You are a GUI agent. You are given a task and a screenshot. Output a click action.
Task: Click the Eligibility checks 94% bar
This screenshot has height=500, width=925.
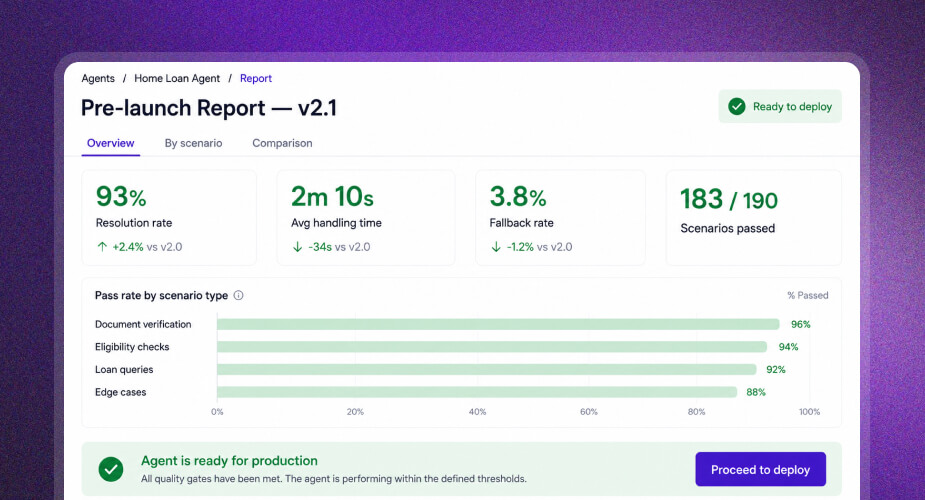coord(492,347)
